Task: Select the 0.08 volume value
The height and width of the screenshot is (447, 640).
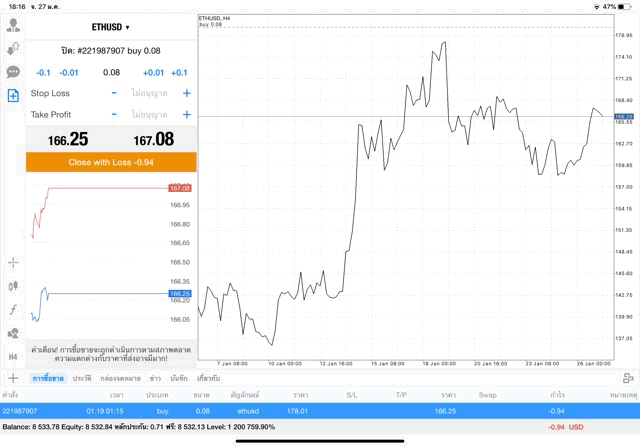Action: [x=111, y=73]
